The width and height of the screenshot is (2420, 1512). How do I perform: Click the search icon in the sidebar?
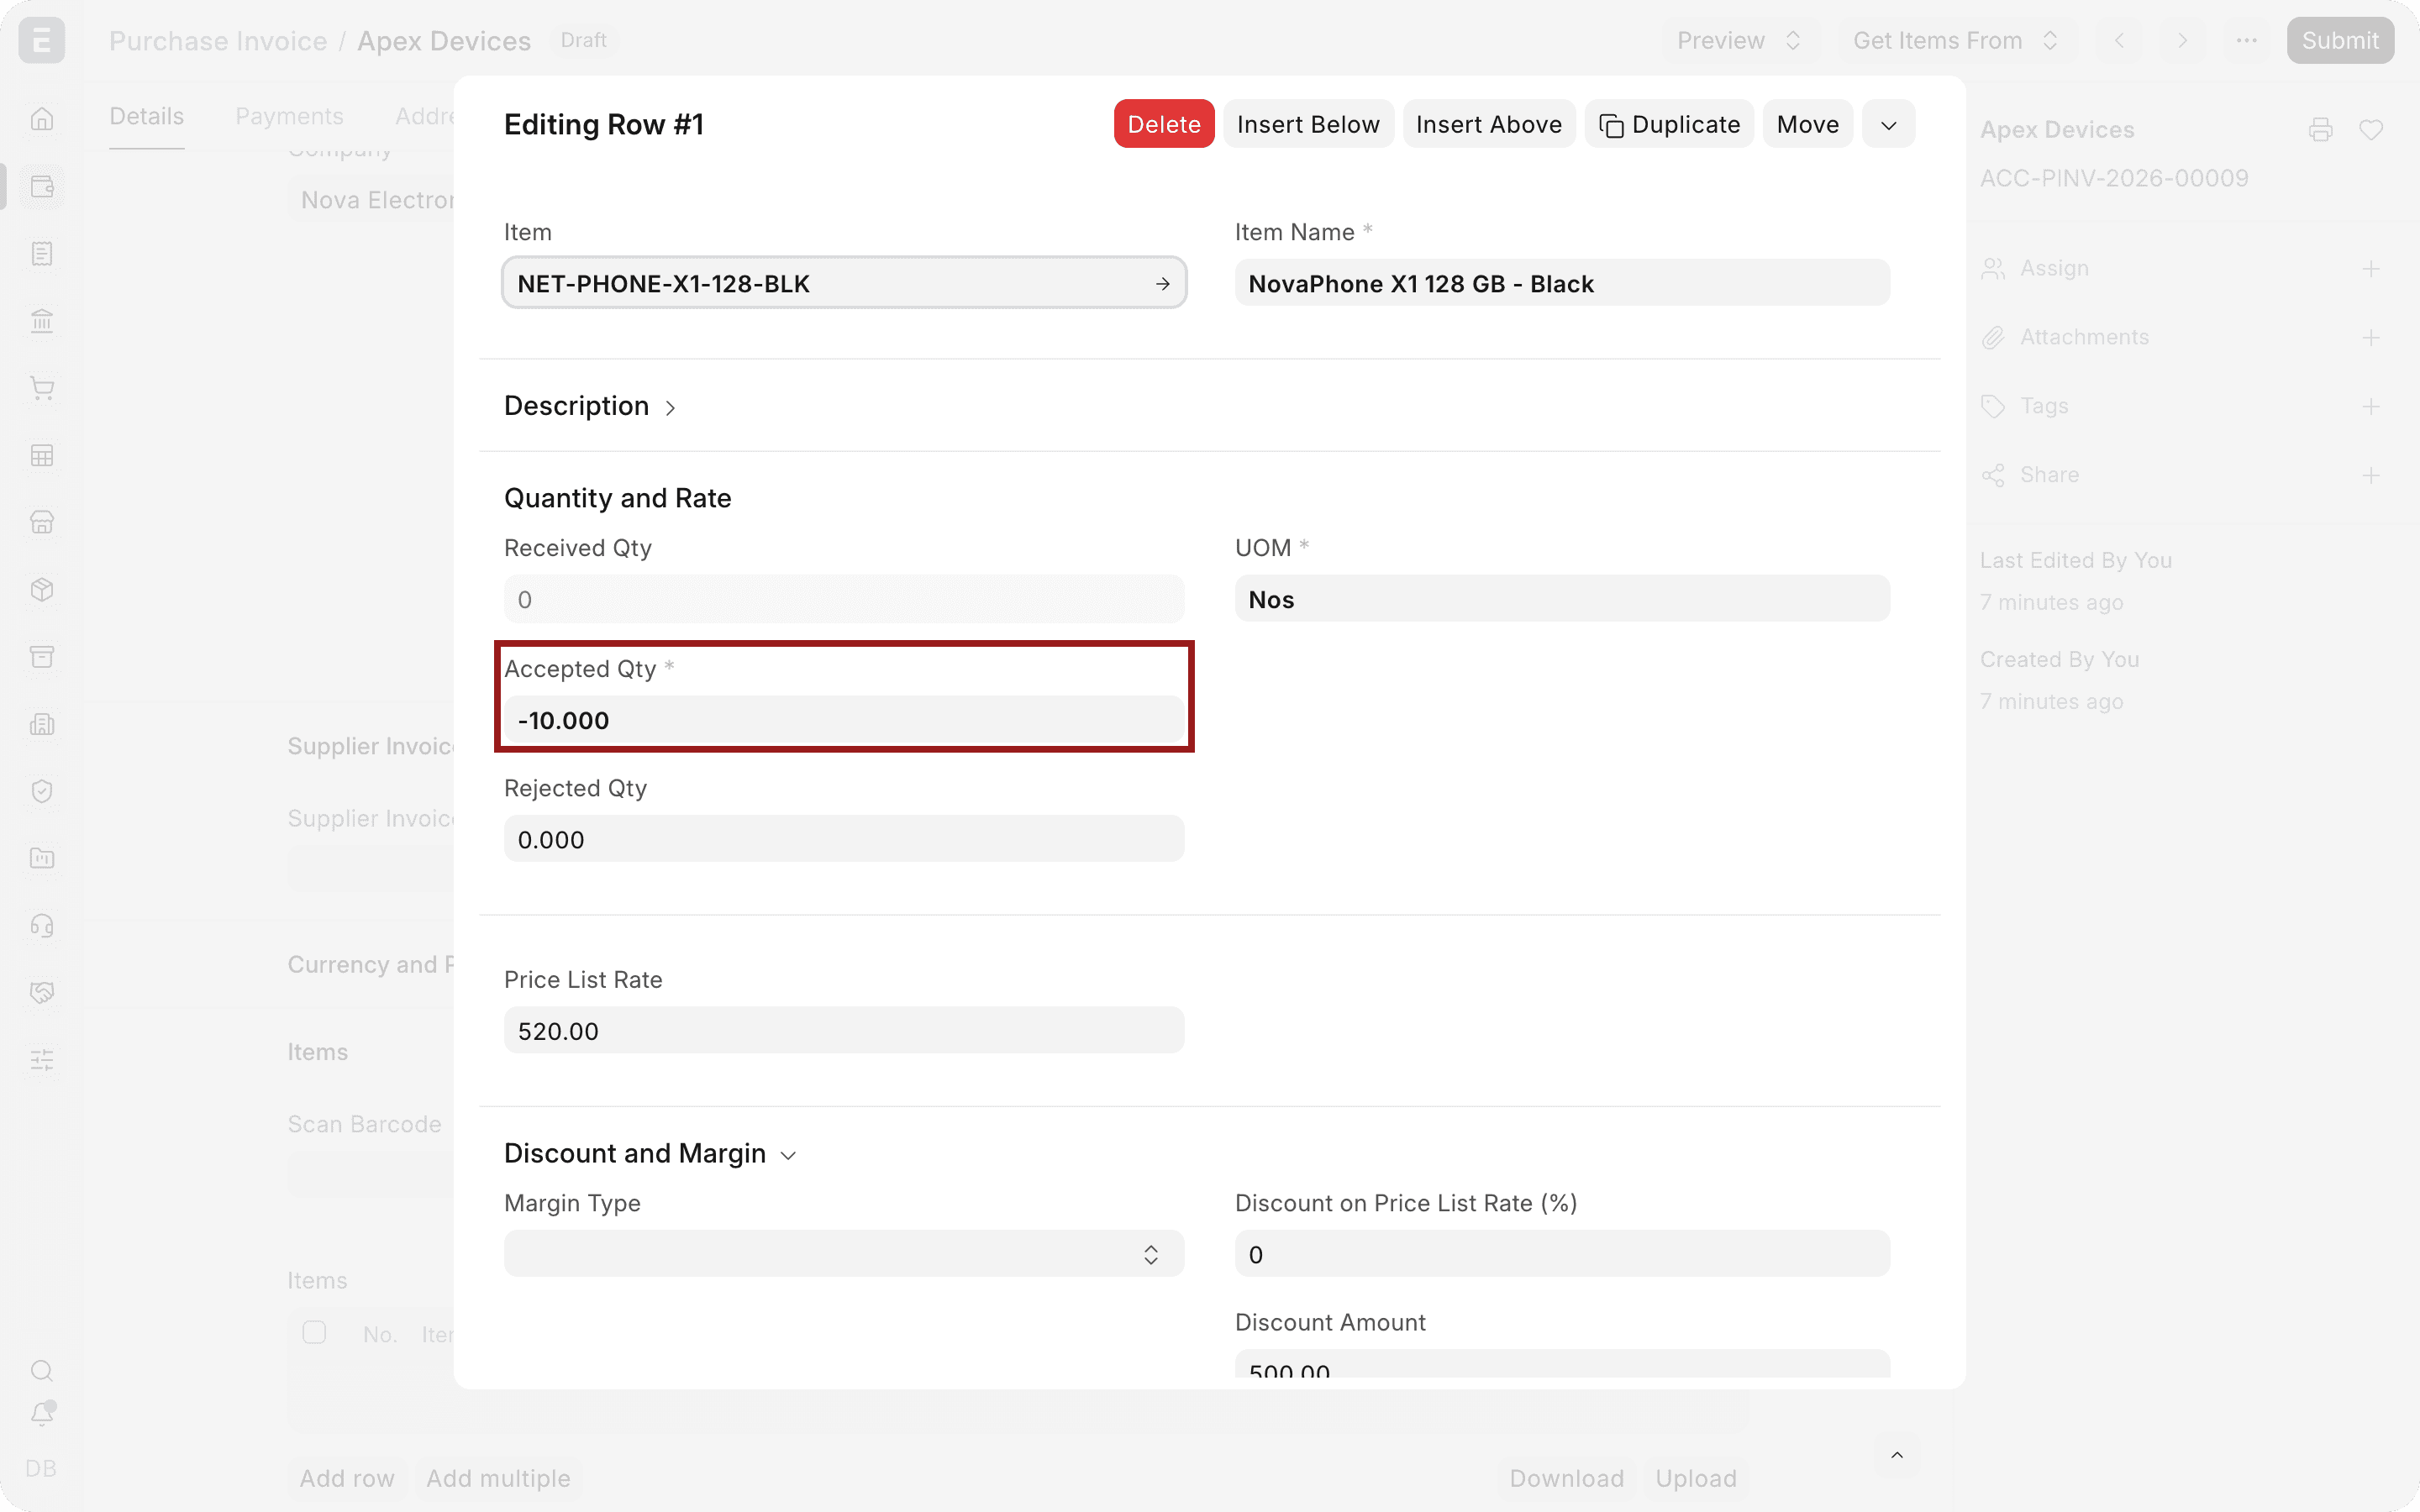(42, 1370)
